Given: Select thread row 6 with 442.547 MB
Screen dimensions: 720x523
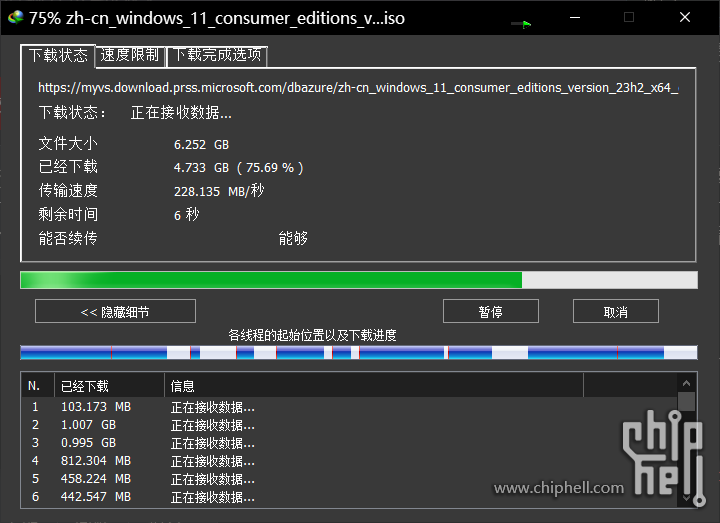Looking at the screenshot, I should coord(349,496).
